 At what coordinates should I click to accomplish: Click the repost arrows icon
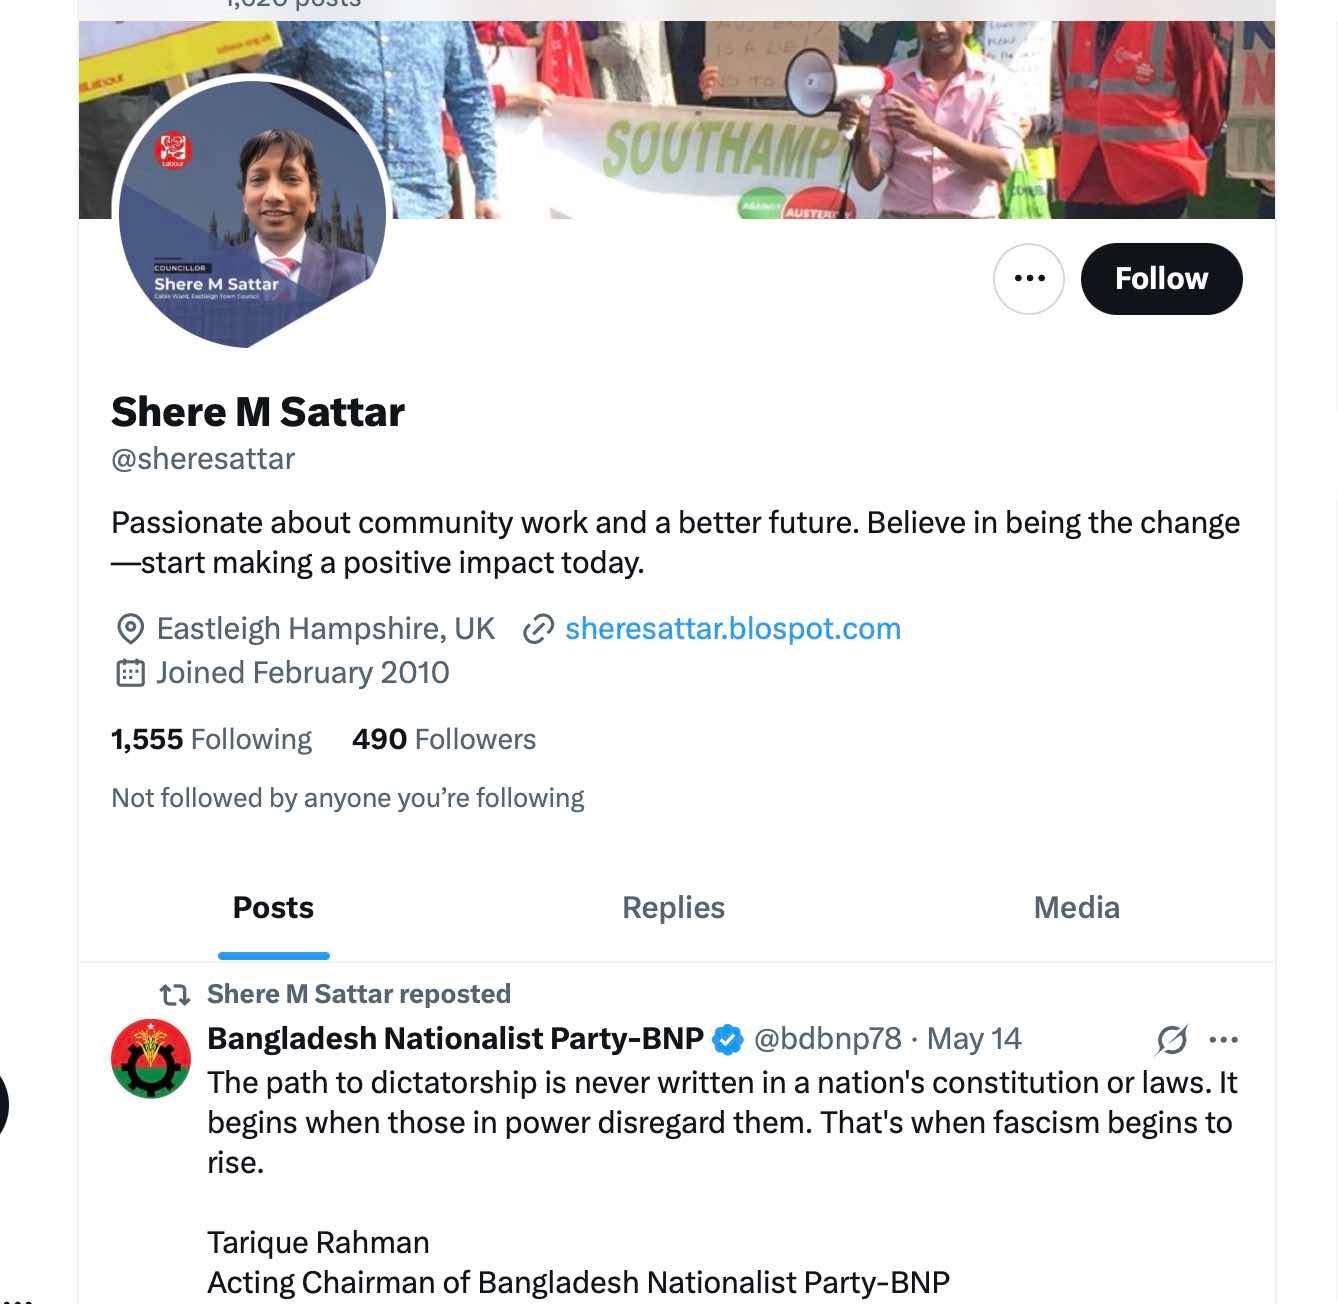175,994
